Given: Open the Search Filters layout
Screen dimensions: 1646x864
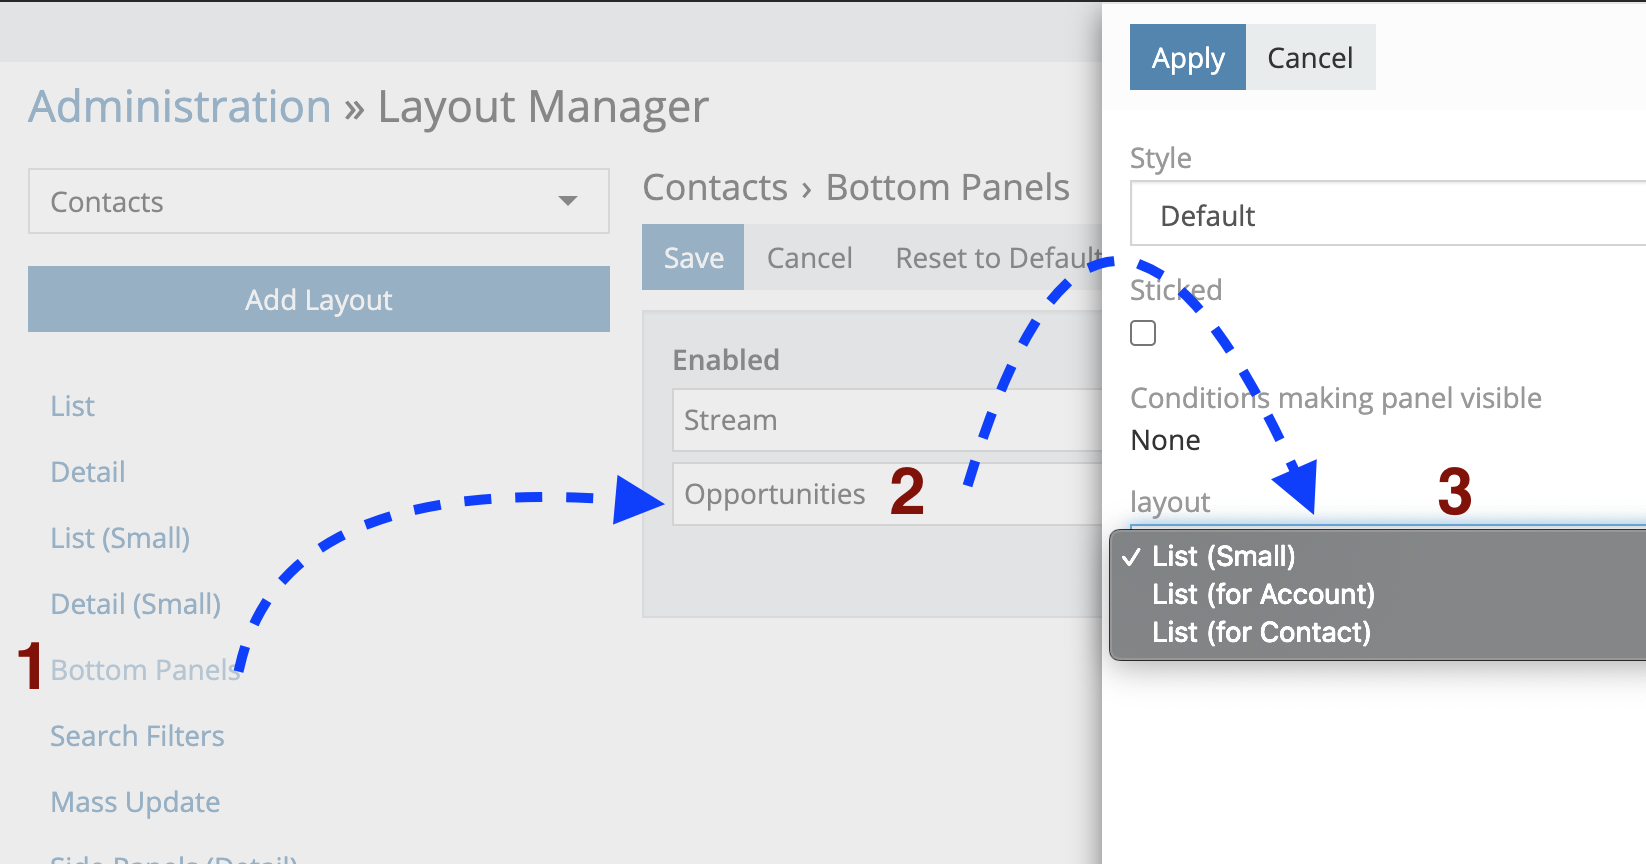Looking at the screenshot, I should click(137, 736).
